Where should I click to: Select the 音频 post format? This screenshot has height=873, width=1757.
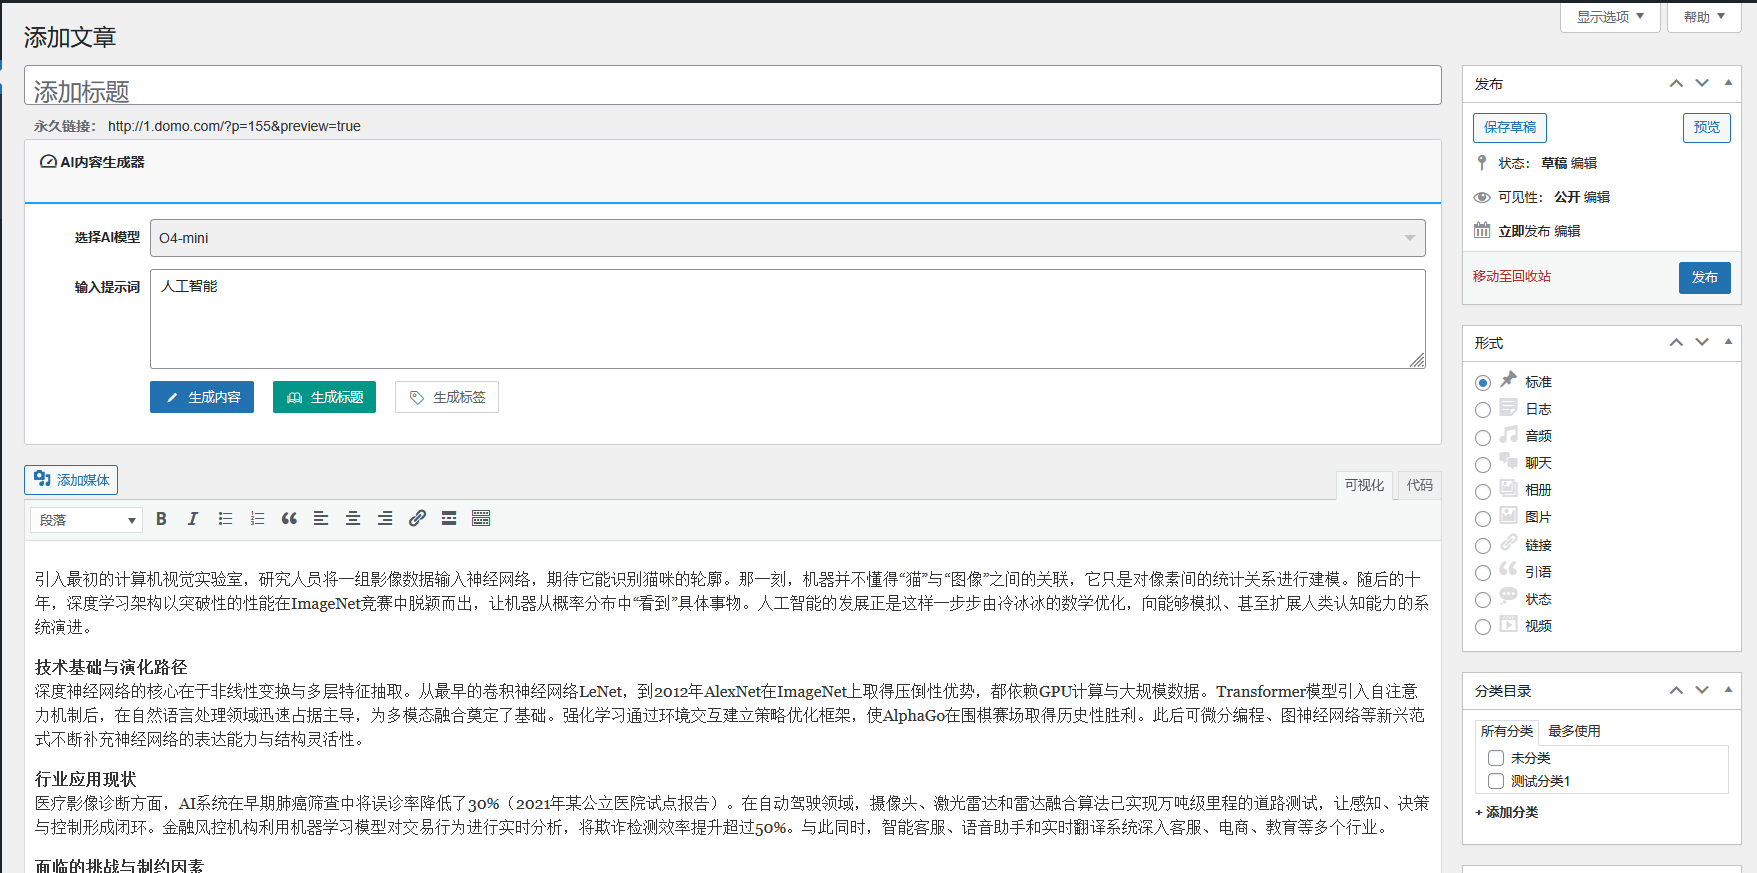pos(1483,437)
